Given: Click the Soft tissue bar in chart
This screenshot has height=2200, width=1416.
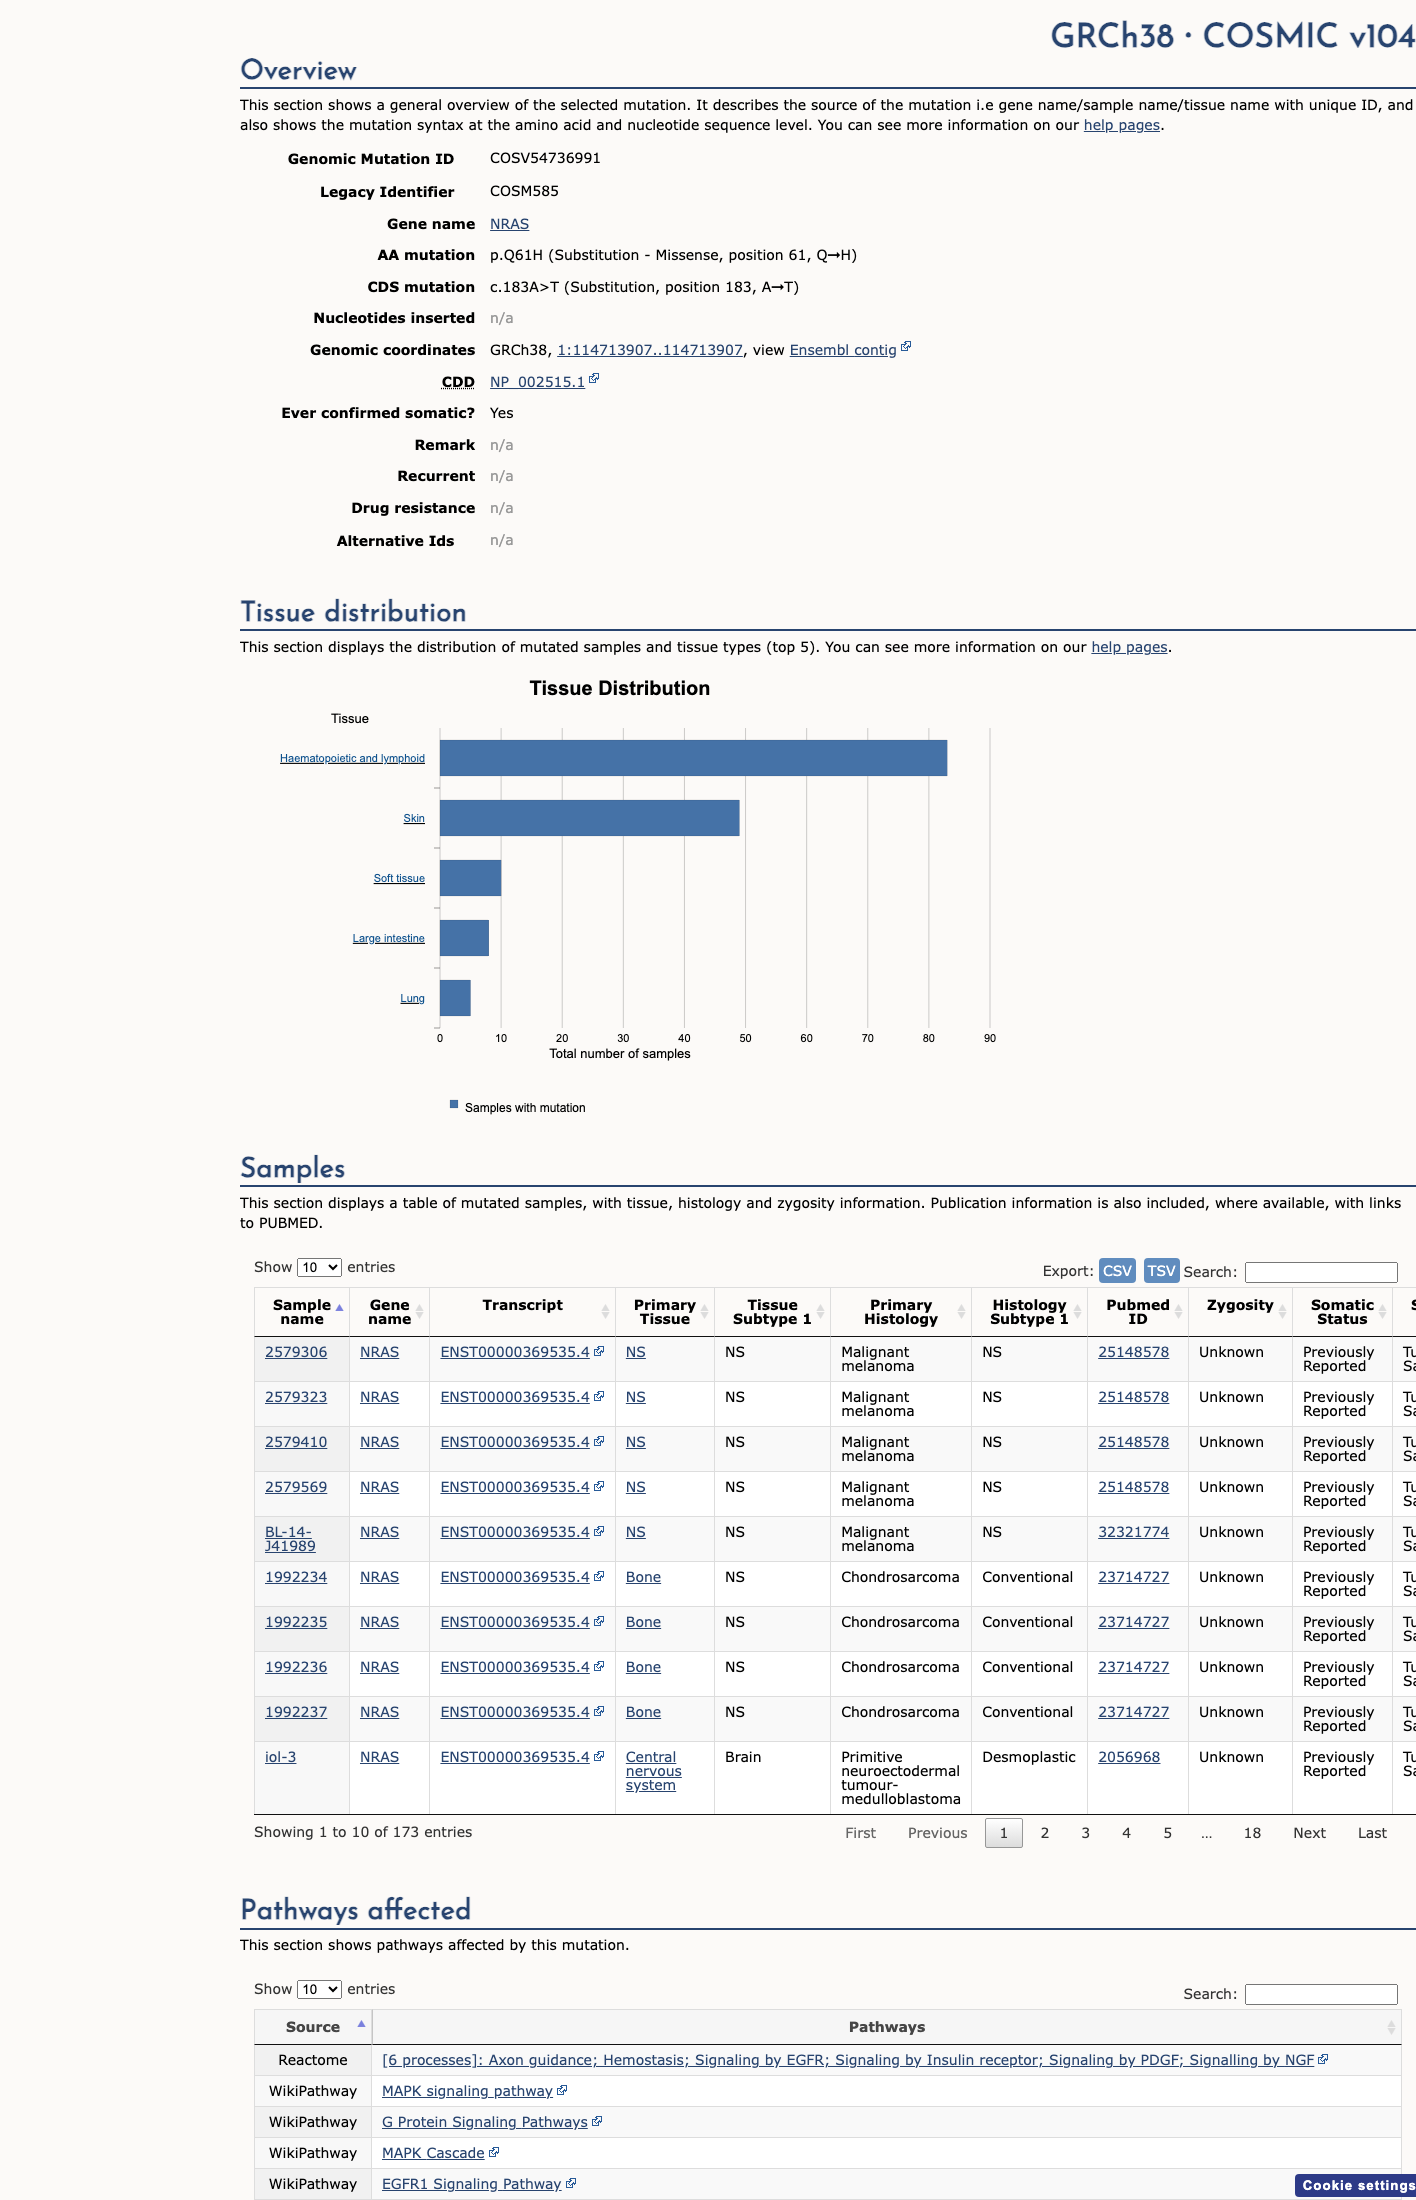Looking at the screenshot, I should click(470, 878).
